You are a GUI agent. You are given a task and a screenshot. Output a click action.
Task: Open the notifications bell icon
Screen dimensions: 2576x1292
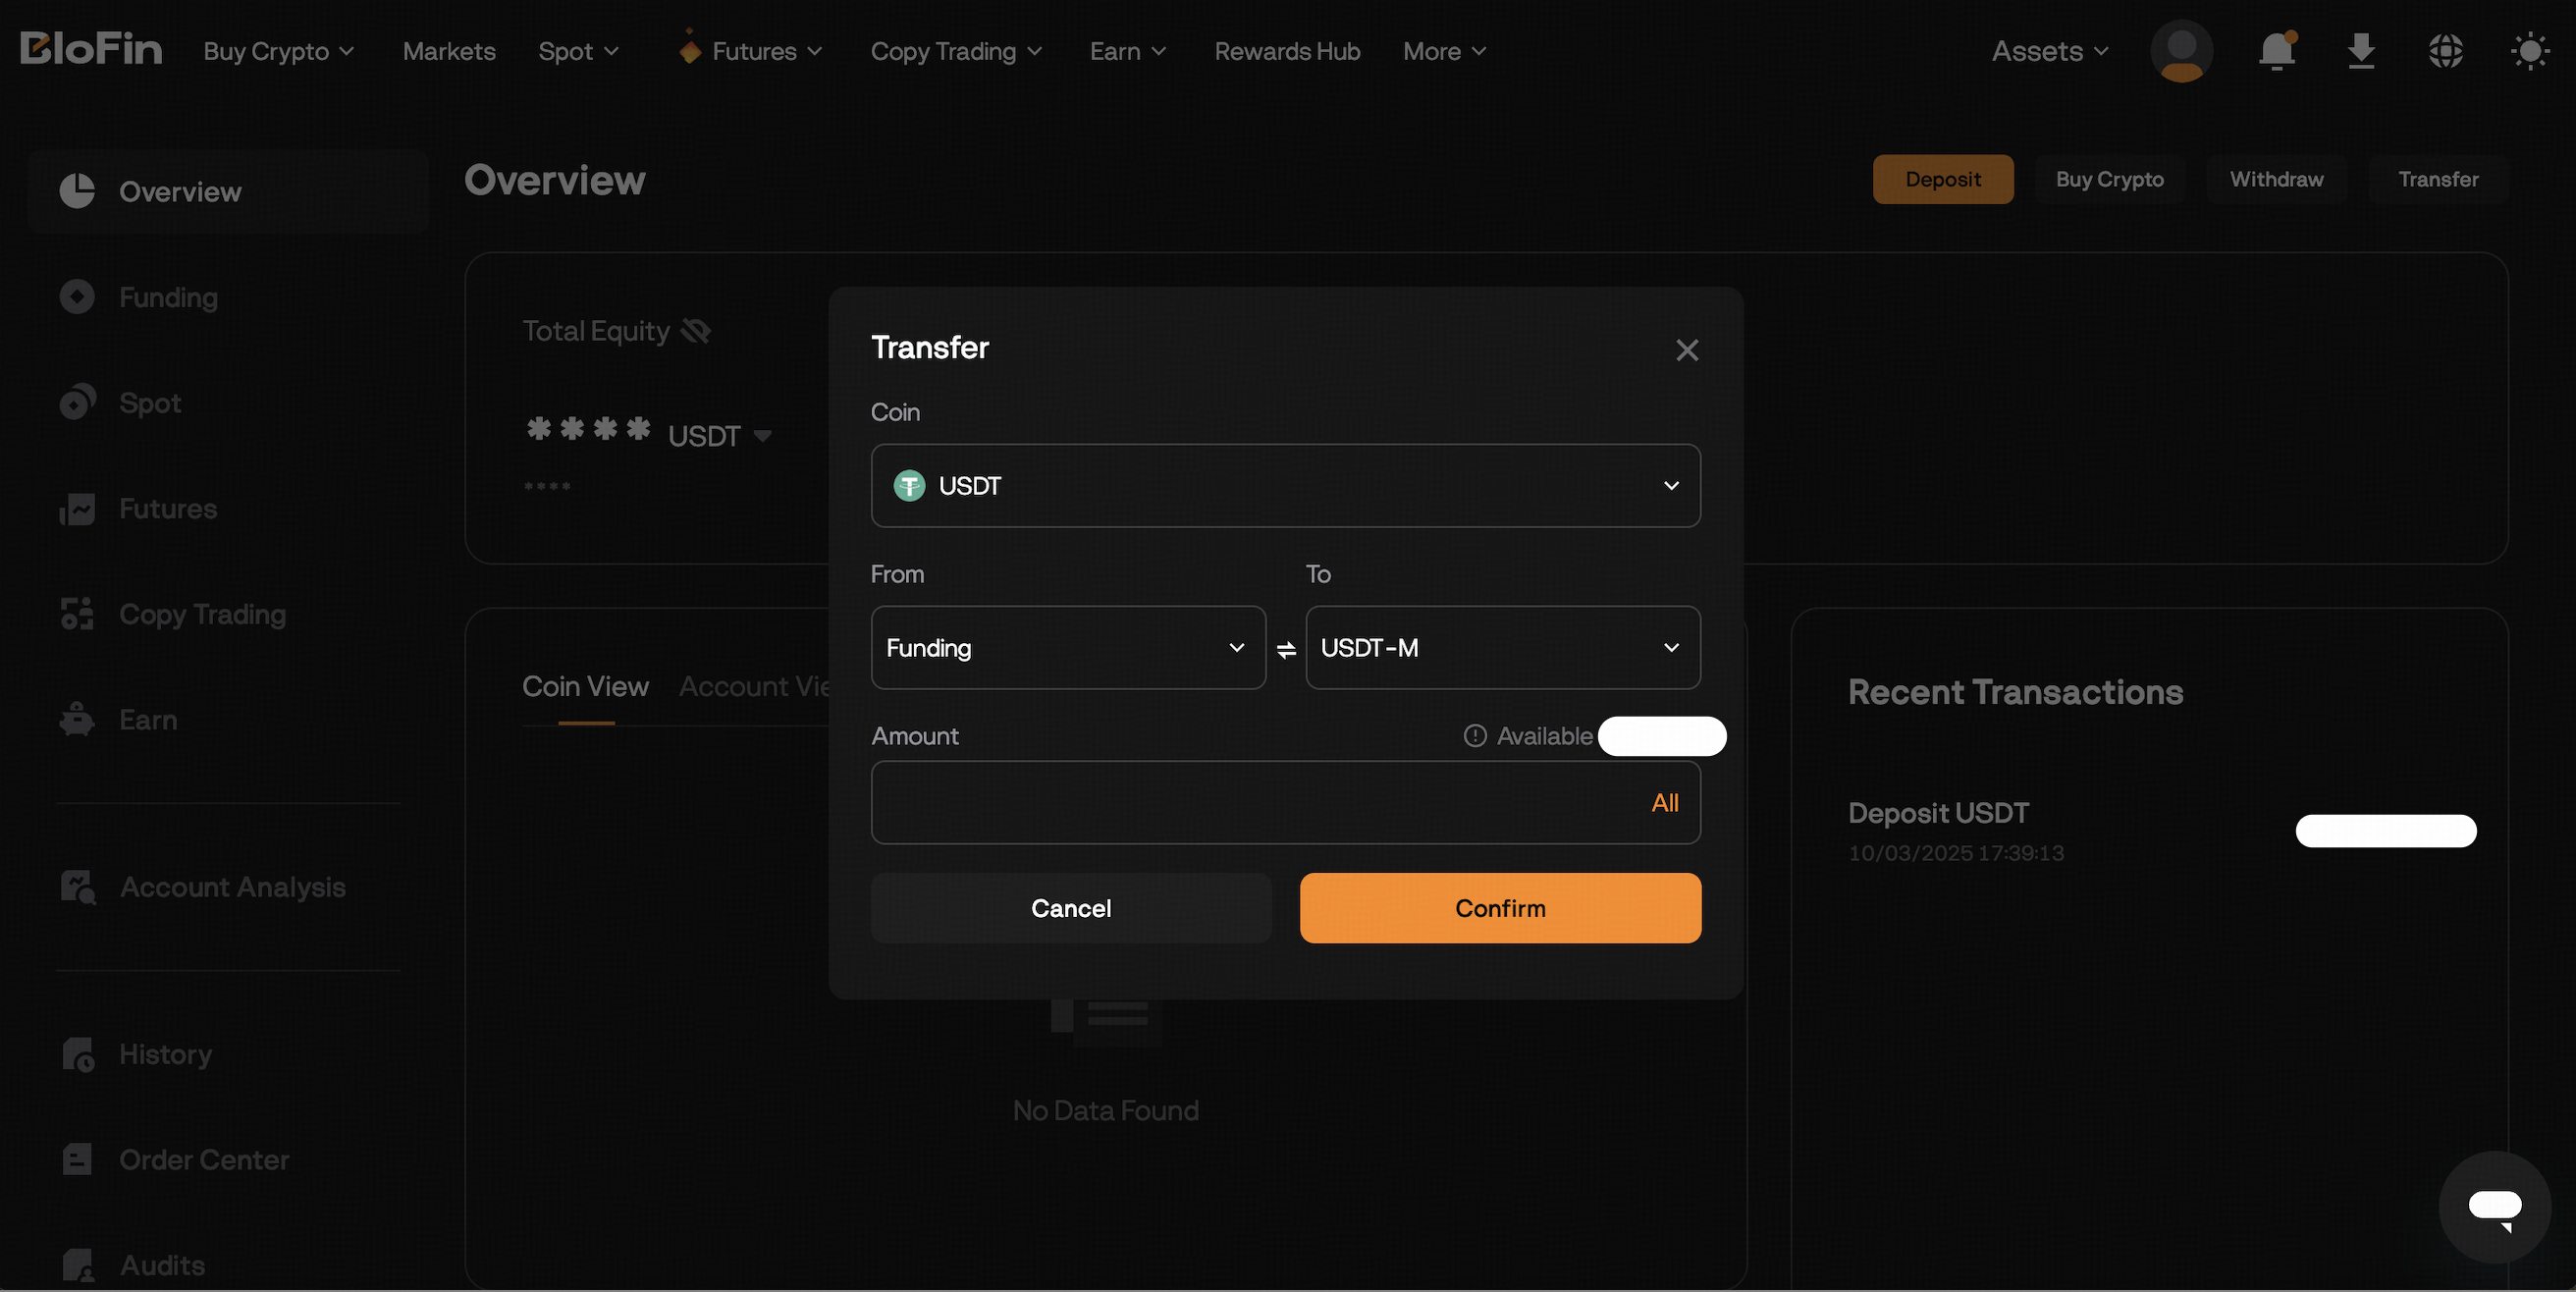tap(2277, 50)
